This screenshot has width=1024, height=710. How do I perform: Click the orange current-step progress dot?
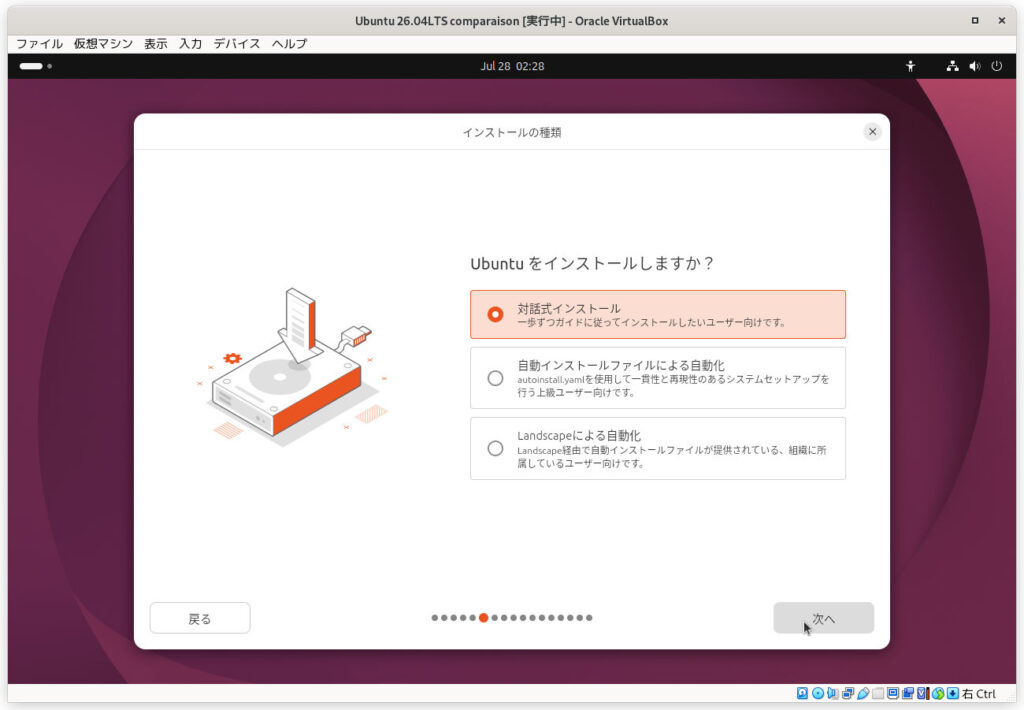tap(483, 618)
